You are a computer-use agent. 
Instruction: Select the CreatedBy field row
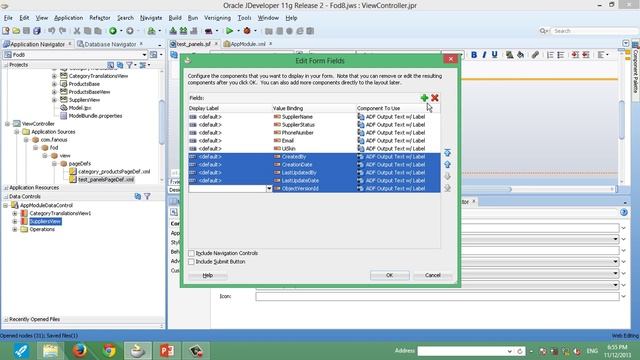click(314, 157)
